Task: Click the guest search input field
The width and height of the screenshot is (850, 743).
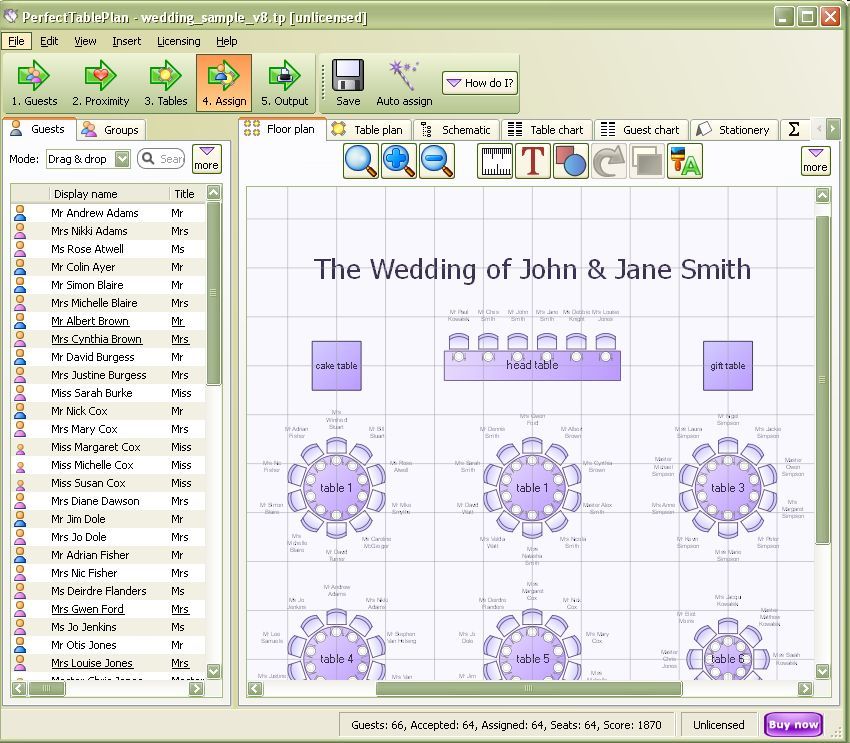Action: click(162, 159)
